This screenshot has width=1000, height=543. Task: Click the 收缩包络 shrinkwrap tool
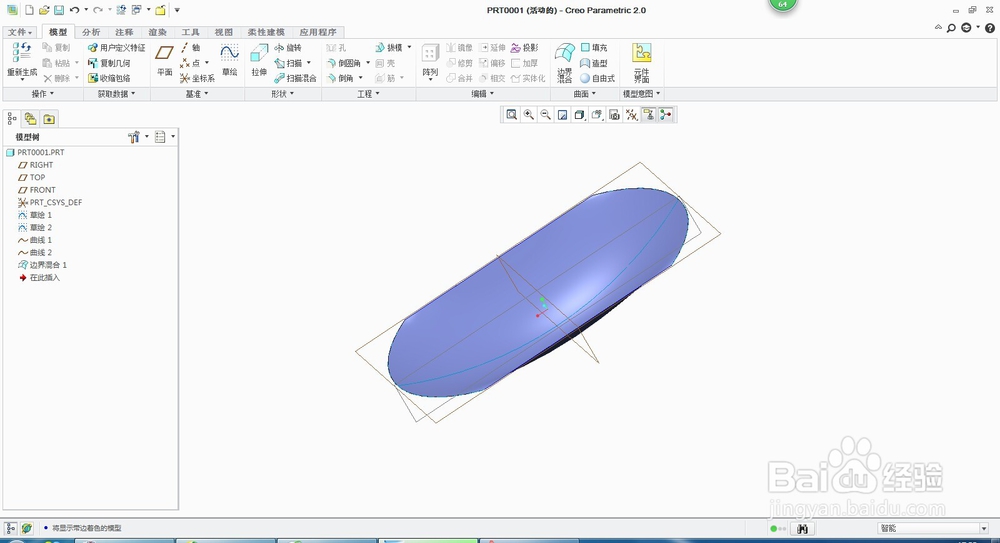click(x=109, y=78)
